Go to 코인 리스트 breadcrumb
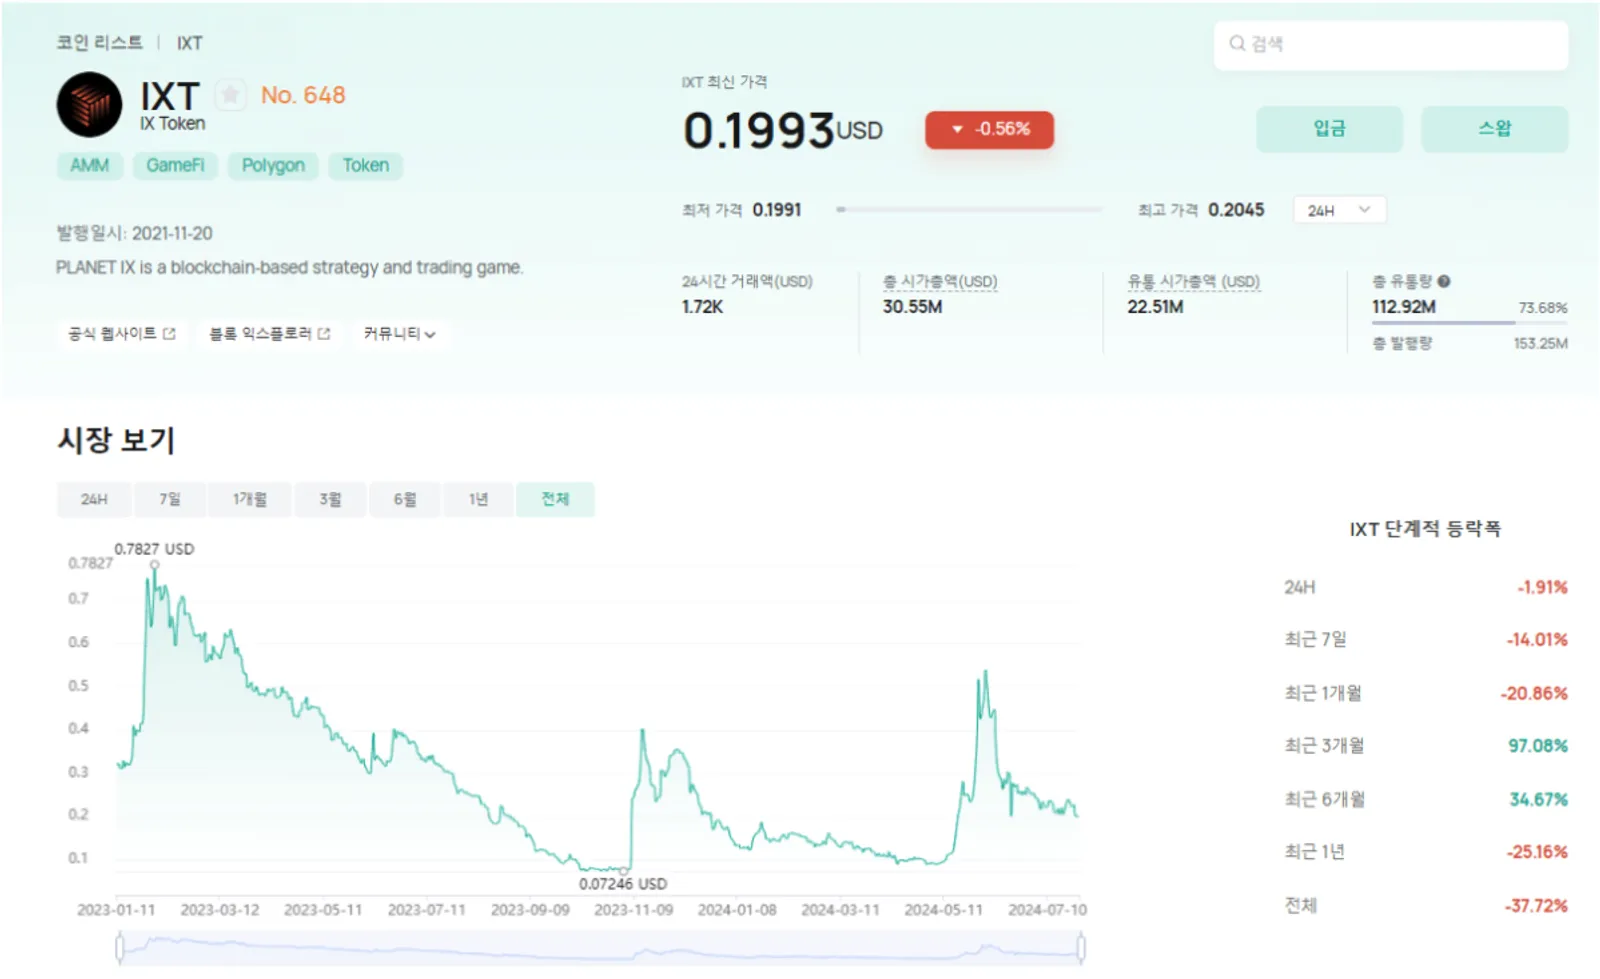Screen dimensions: 1600x979 (99, 43)
